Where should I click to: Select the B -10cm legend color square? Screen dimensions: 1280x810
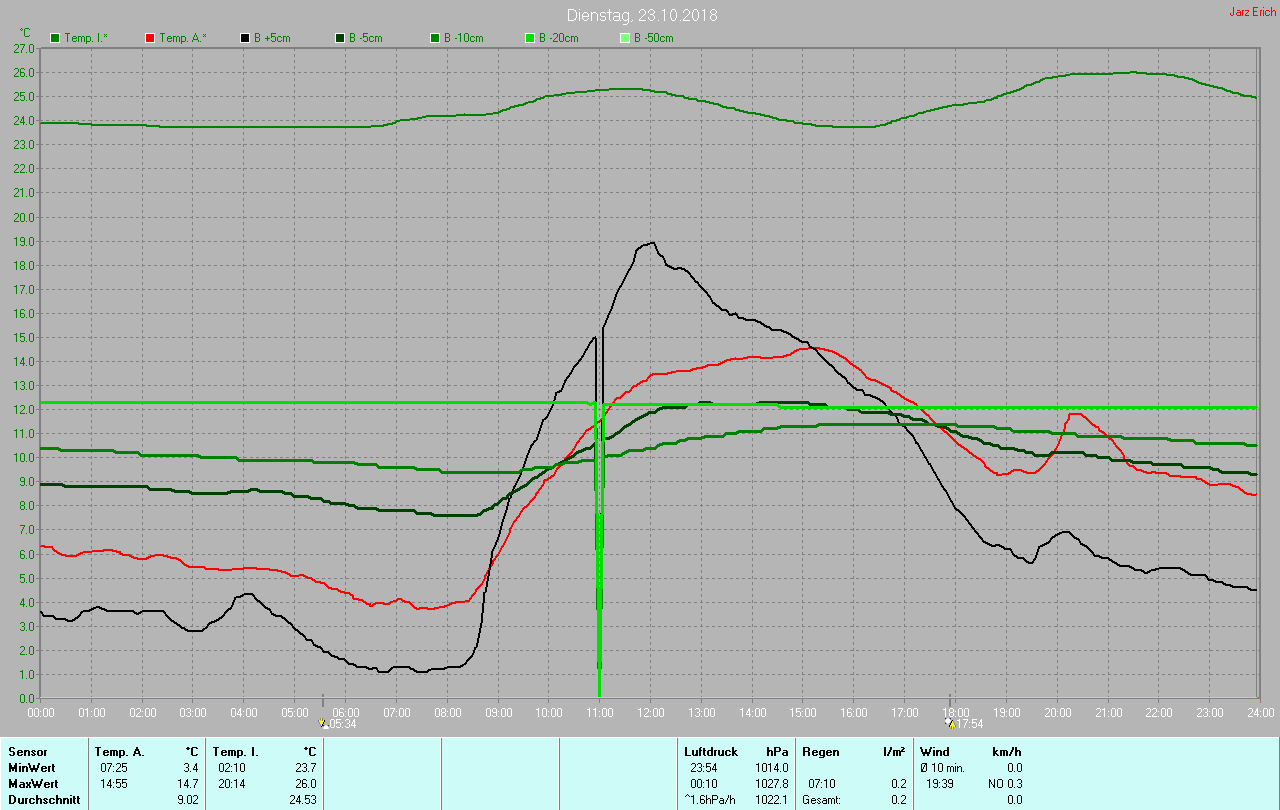click(435, 38)
